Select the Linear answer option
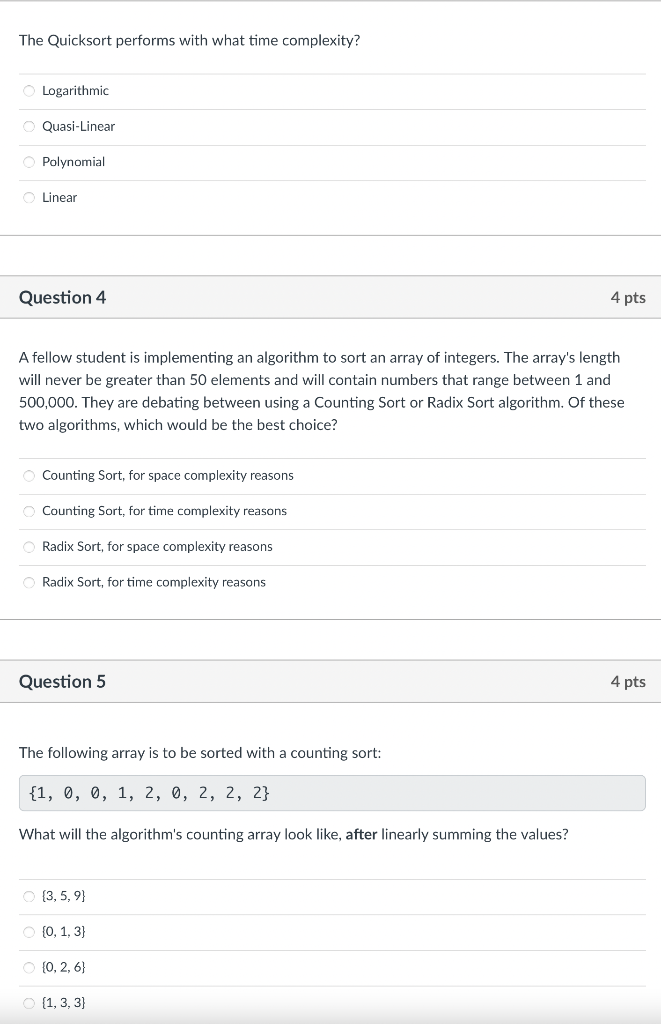Viewport: 661px width, 1024px height. pyautogui.click(x=29, y=197)
